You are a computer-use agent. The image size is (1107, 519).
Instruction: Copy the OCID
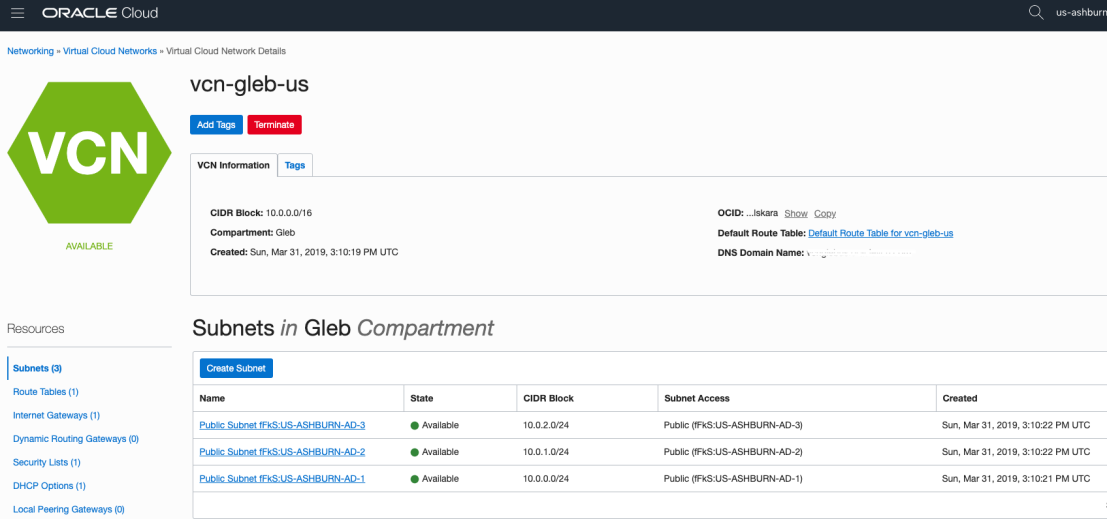tap(825, 213)
